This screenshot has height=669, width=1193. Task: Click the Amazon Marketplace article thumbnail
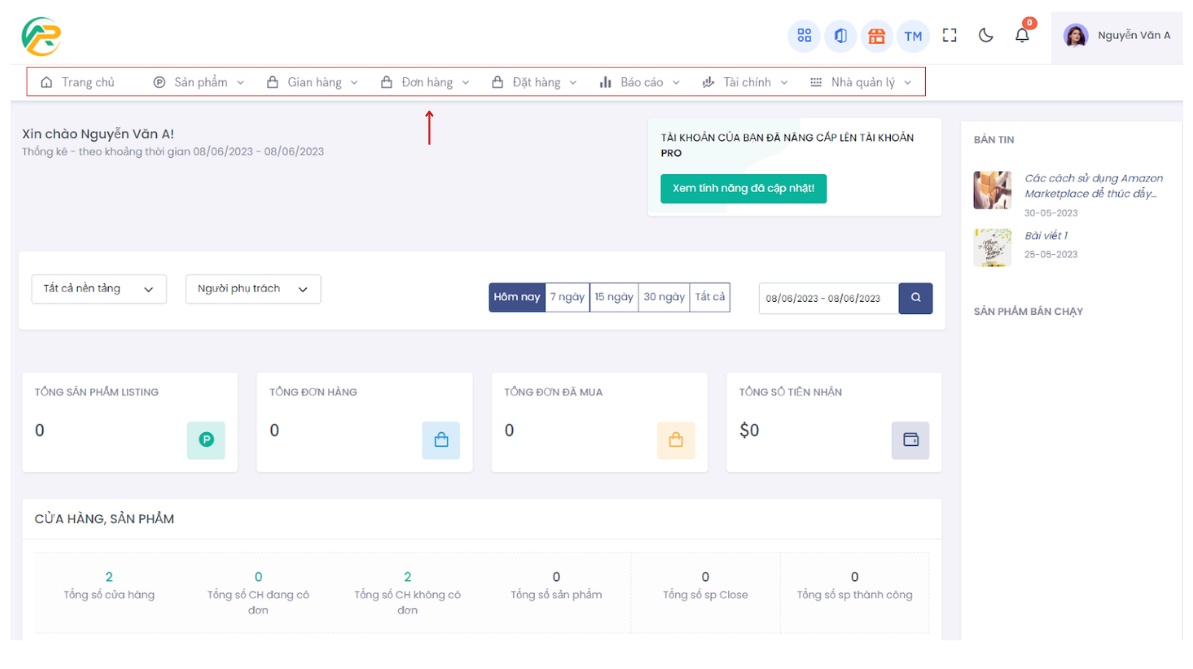click(992, 190)
